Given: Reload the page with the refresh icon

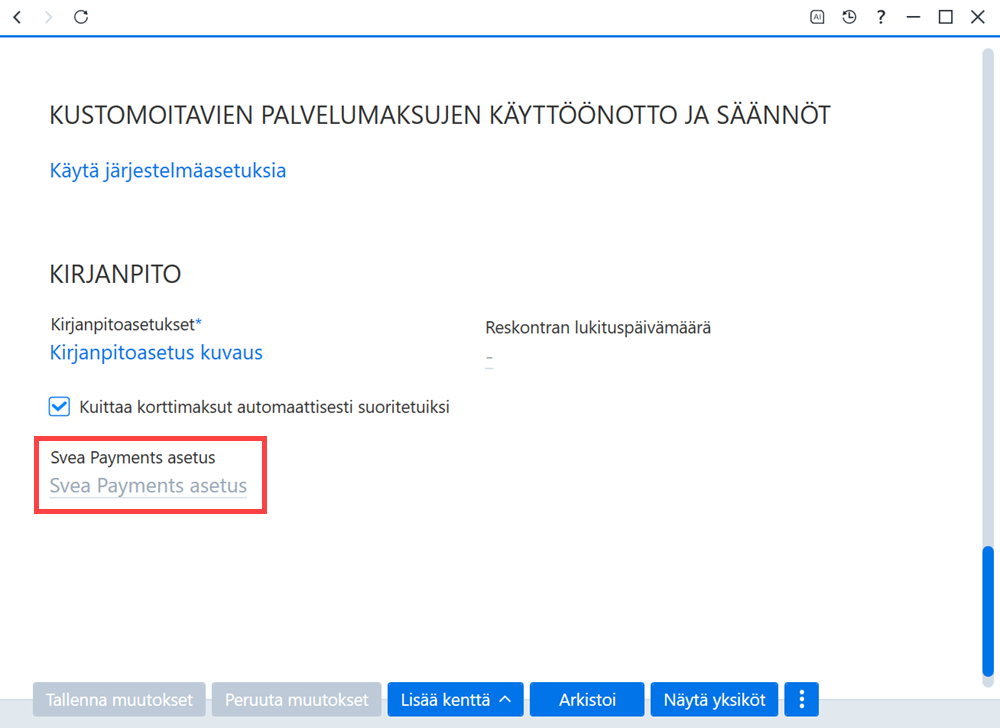Looking at the screenshot, I should pos(80,17).
